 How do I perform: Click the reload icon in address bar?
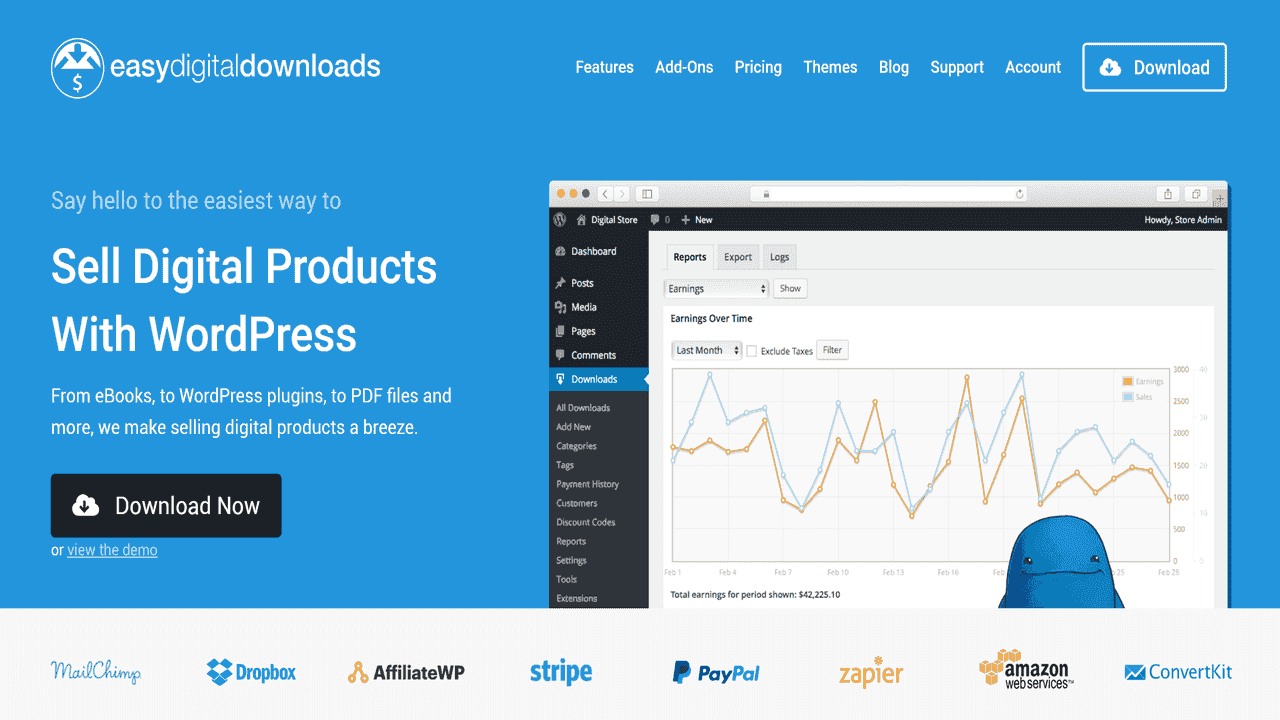click(1020, 194)
